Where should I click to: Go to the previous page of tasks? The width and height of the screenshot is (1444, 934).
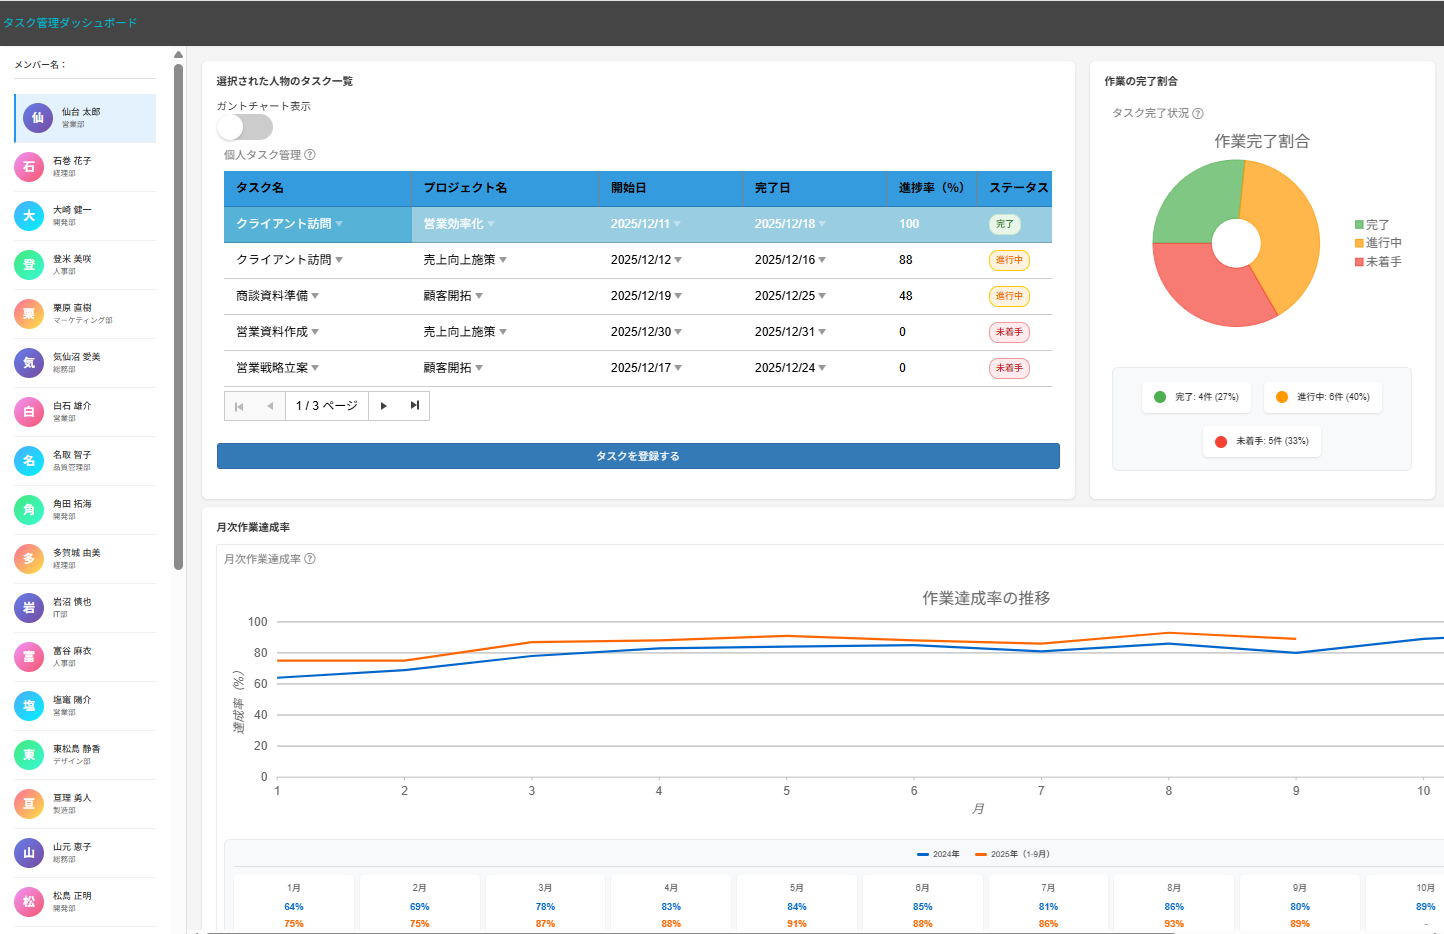(x=270, y=406)
